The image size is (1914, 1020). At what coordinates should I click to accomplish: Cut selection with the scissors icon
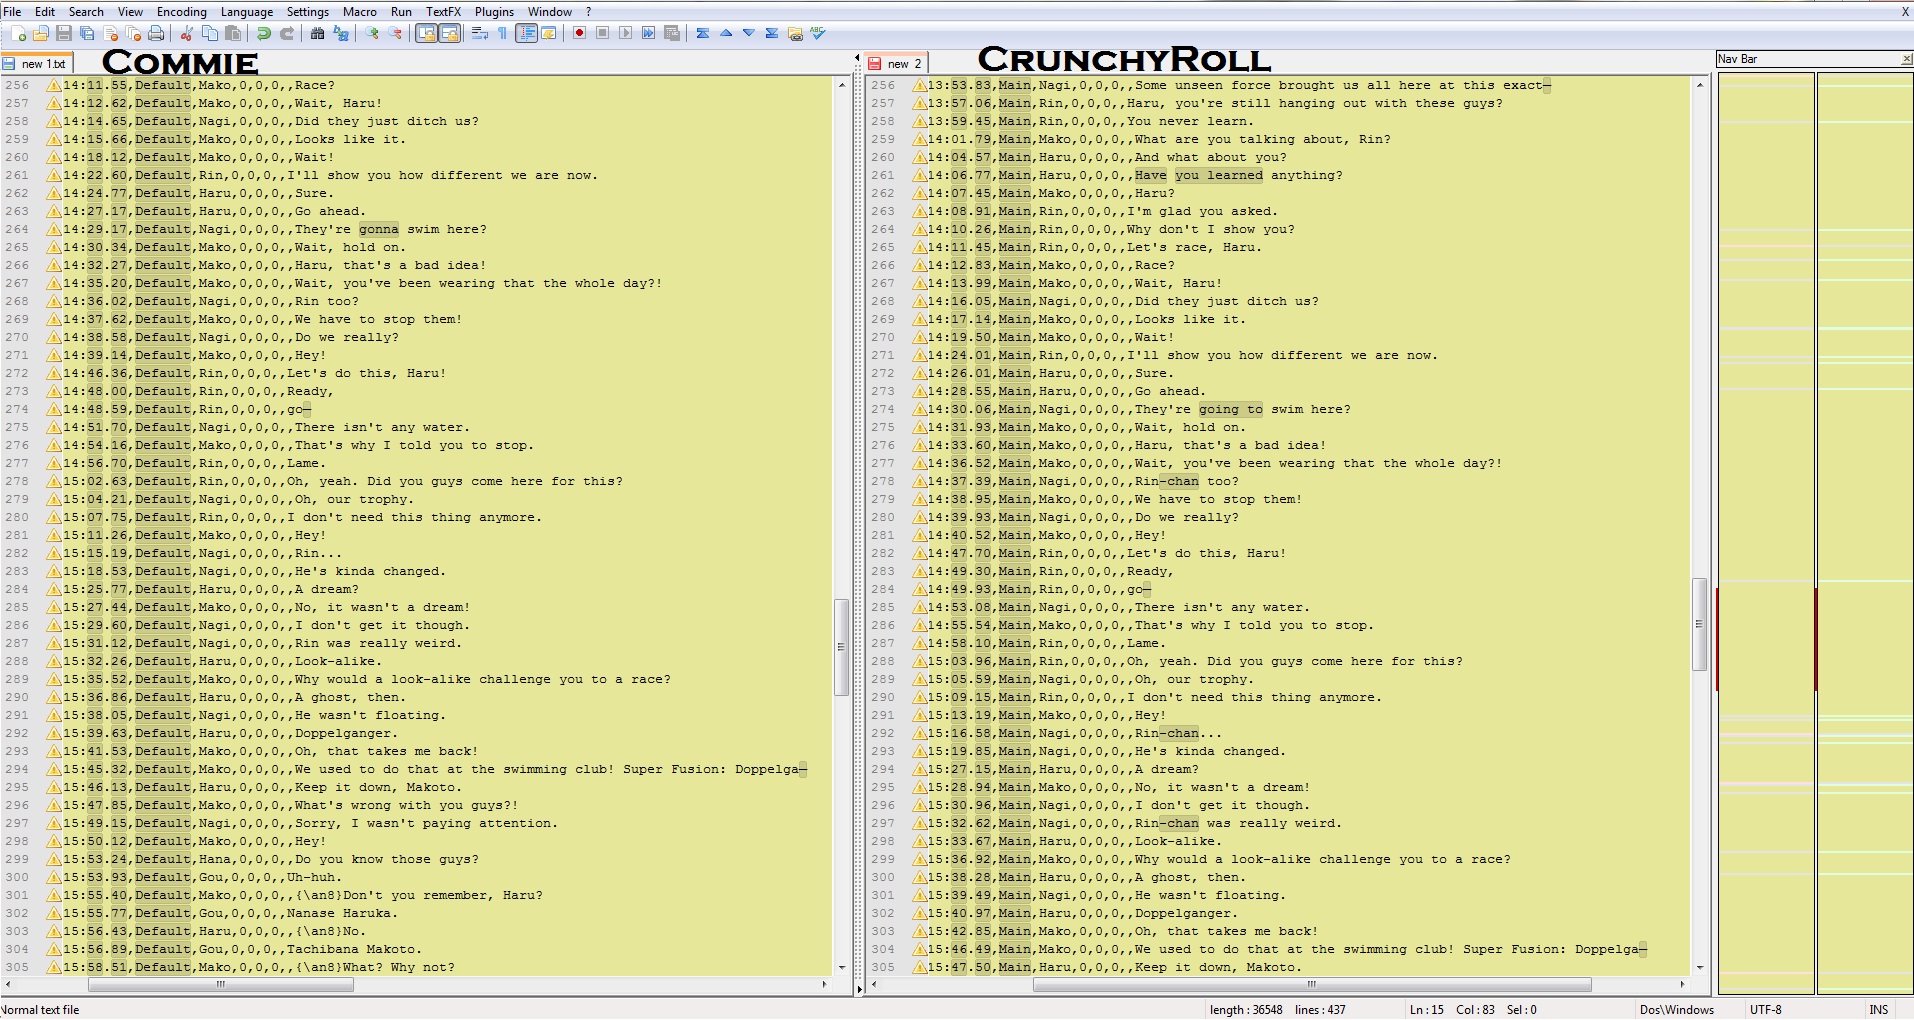(x=186, y=33)
